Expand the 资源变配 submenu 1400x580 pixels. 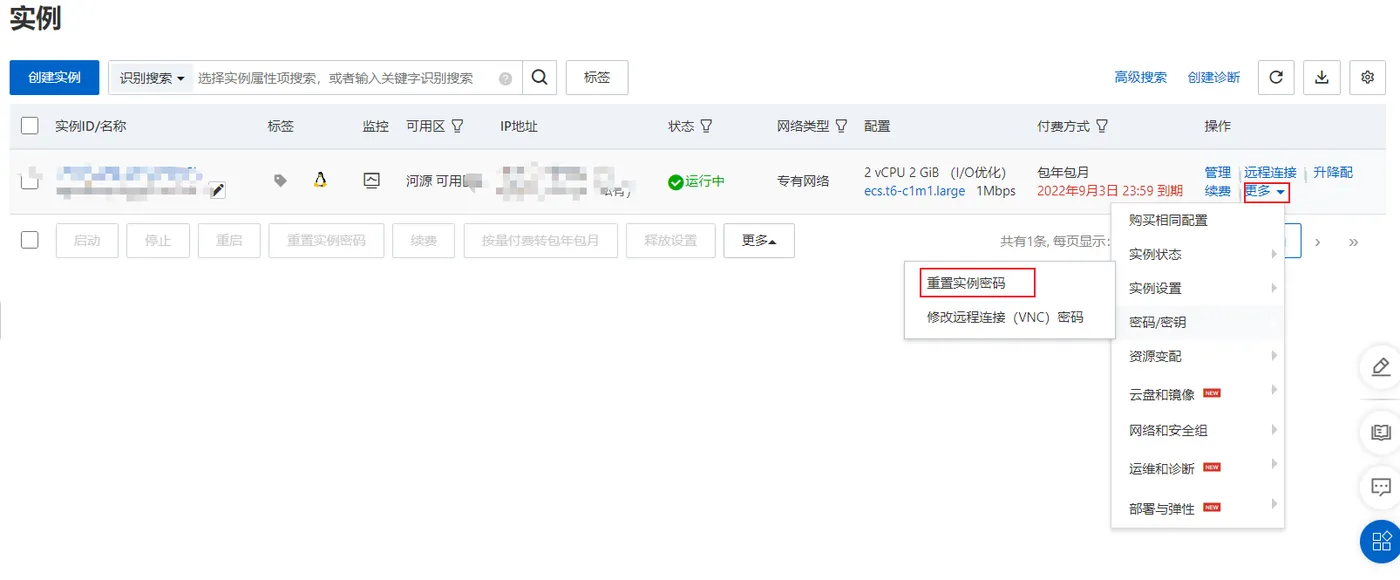pyautogui.click(x=1198, y=356)
